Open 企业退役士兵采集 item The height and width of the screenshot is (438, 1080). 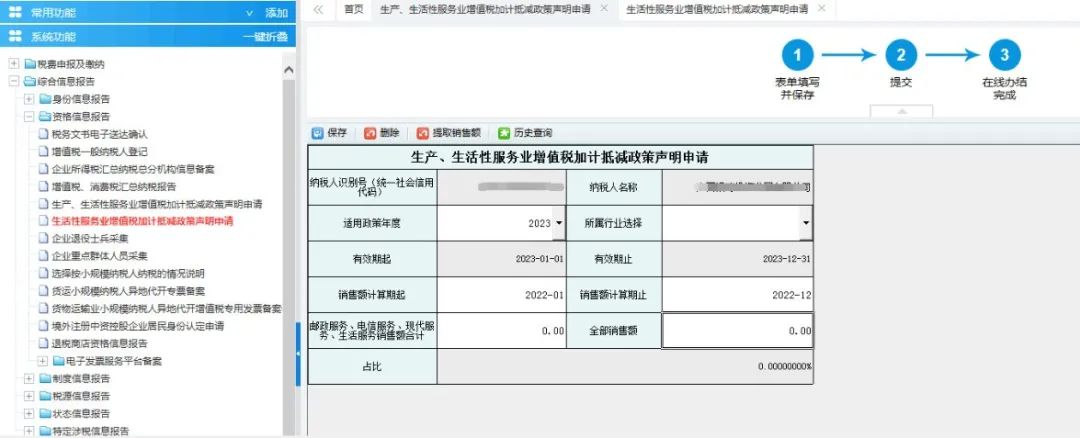click(x=90, y=239)
